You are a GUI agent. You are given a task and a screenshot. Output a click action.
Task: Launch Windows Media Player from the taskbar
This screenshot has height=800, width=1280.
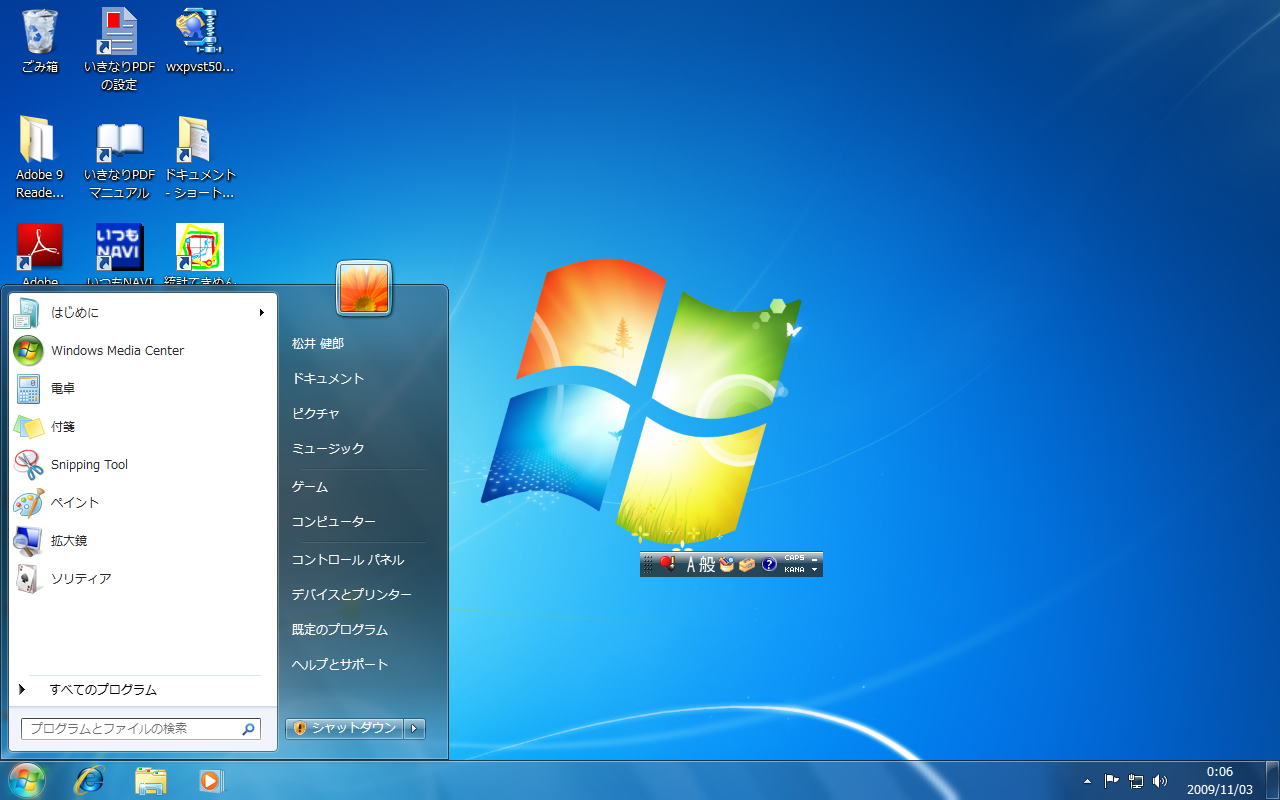[x=211, y=781]
